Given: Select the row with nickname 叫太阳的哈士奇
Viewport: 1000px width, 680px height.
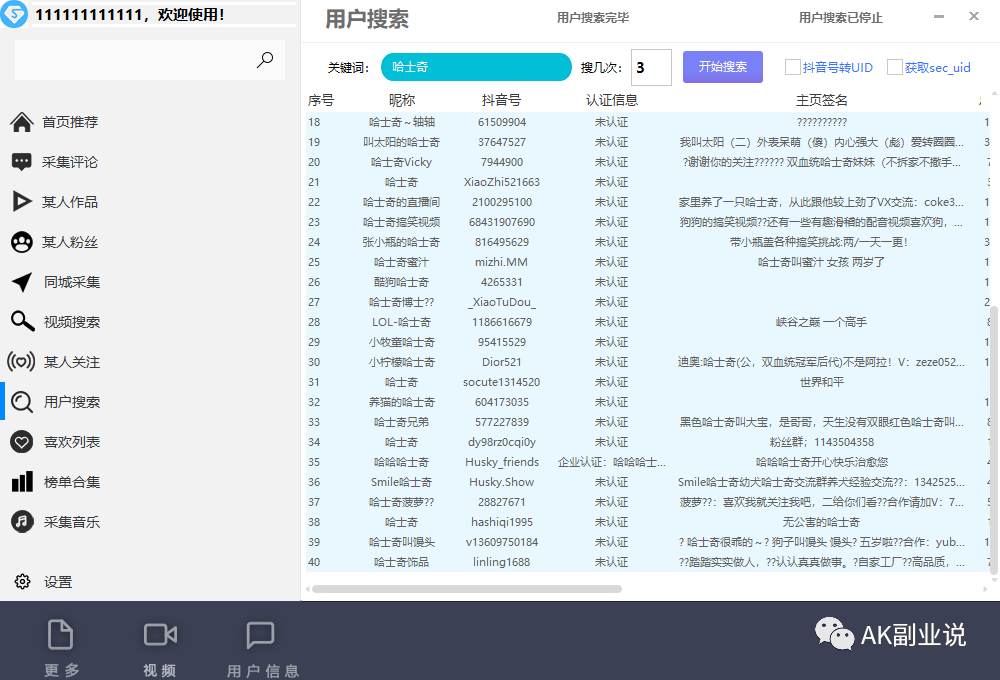Looking at the screenshot, I should point(647,142).
